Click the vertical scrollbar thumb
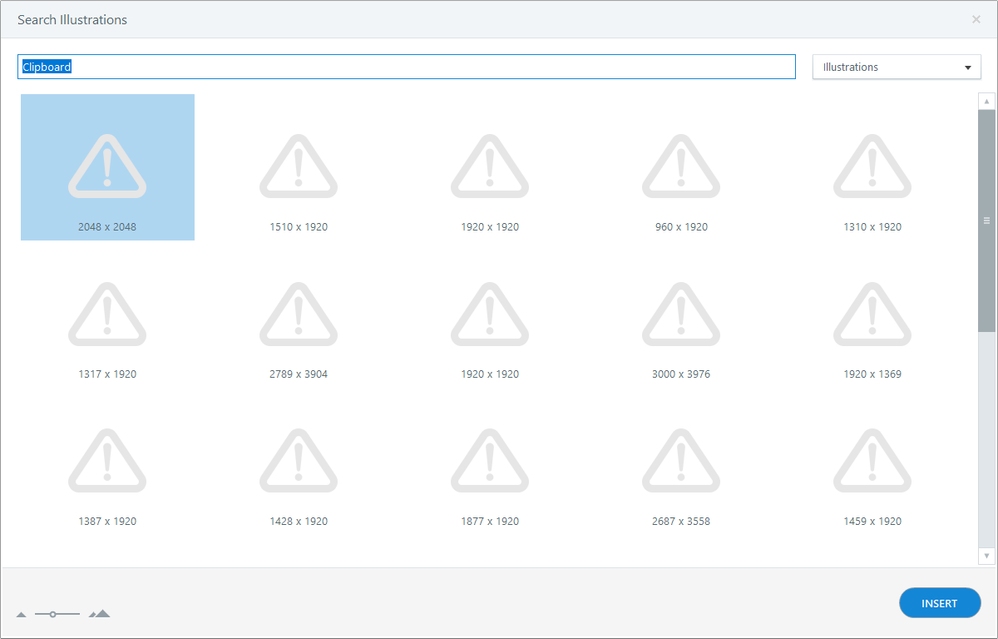Image resolution: width=998 pixels, height=639 pixels. coord(987,220)
